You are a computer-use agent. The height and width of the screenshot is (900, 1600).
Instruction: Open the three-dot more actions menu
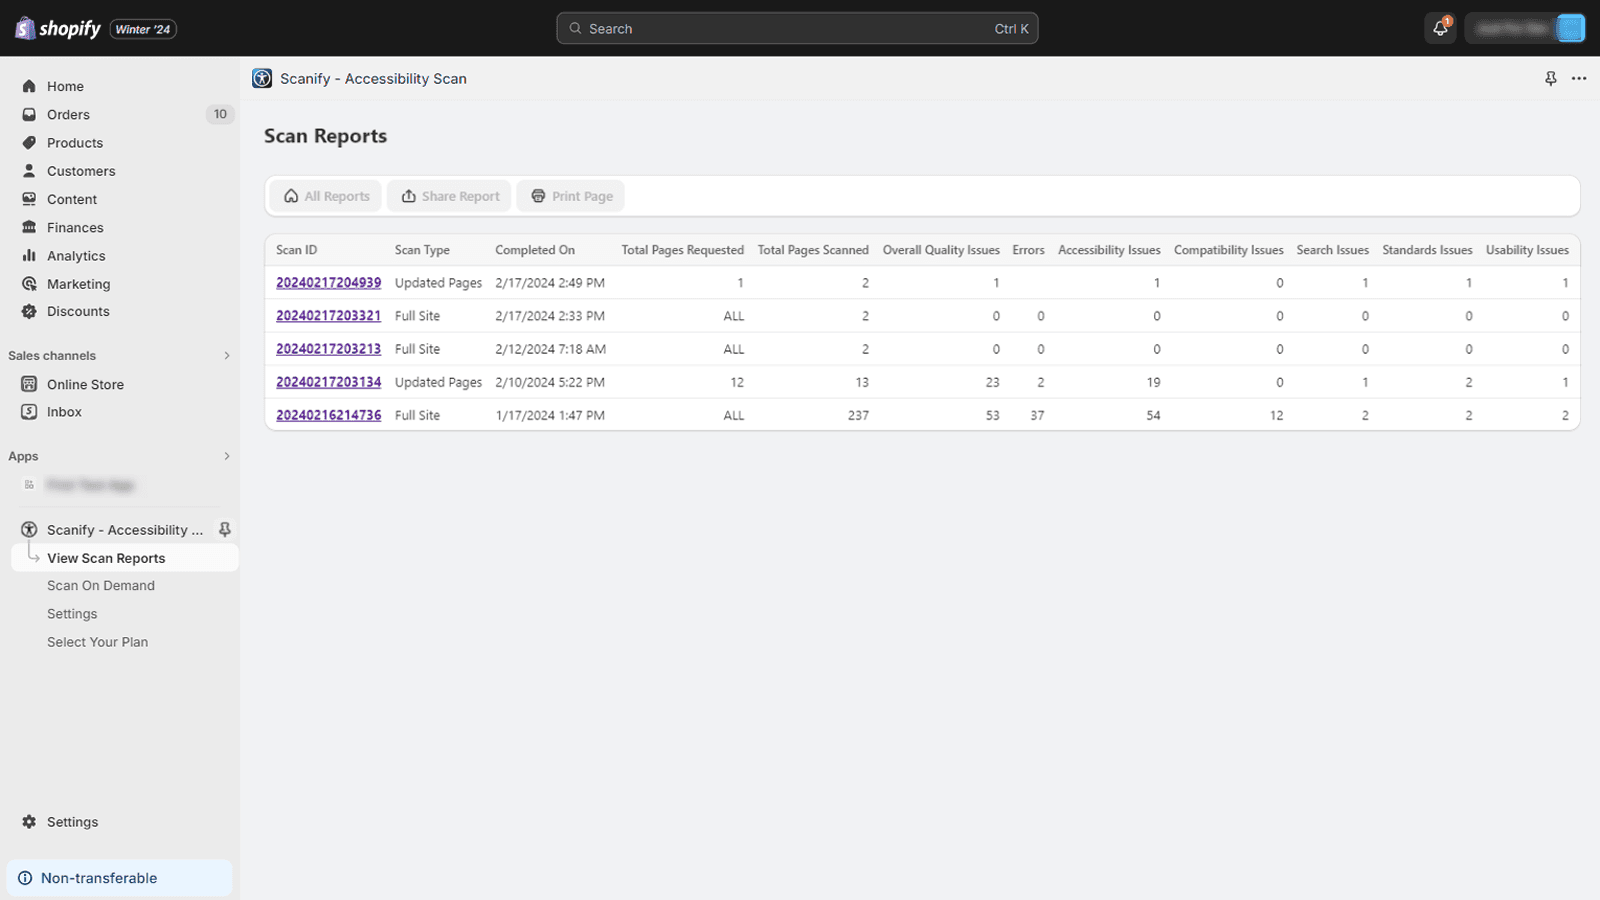(1579, 79)
